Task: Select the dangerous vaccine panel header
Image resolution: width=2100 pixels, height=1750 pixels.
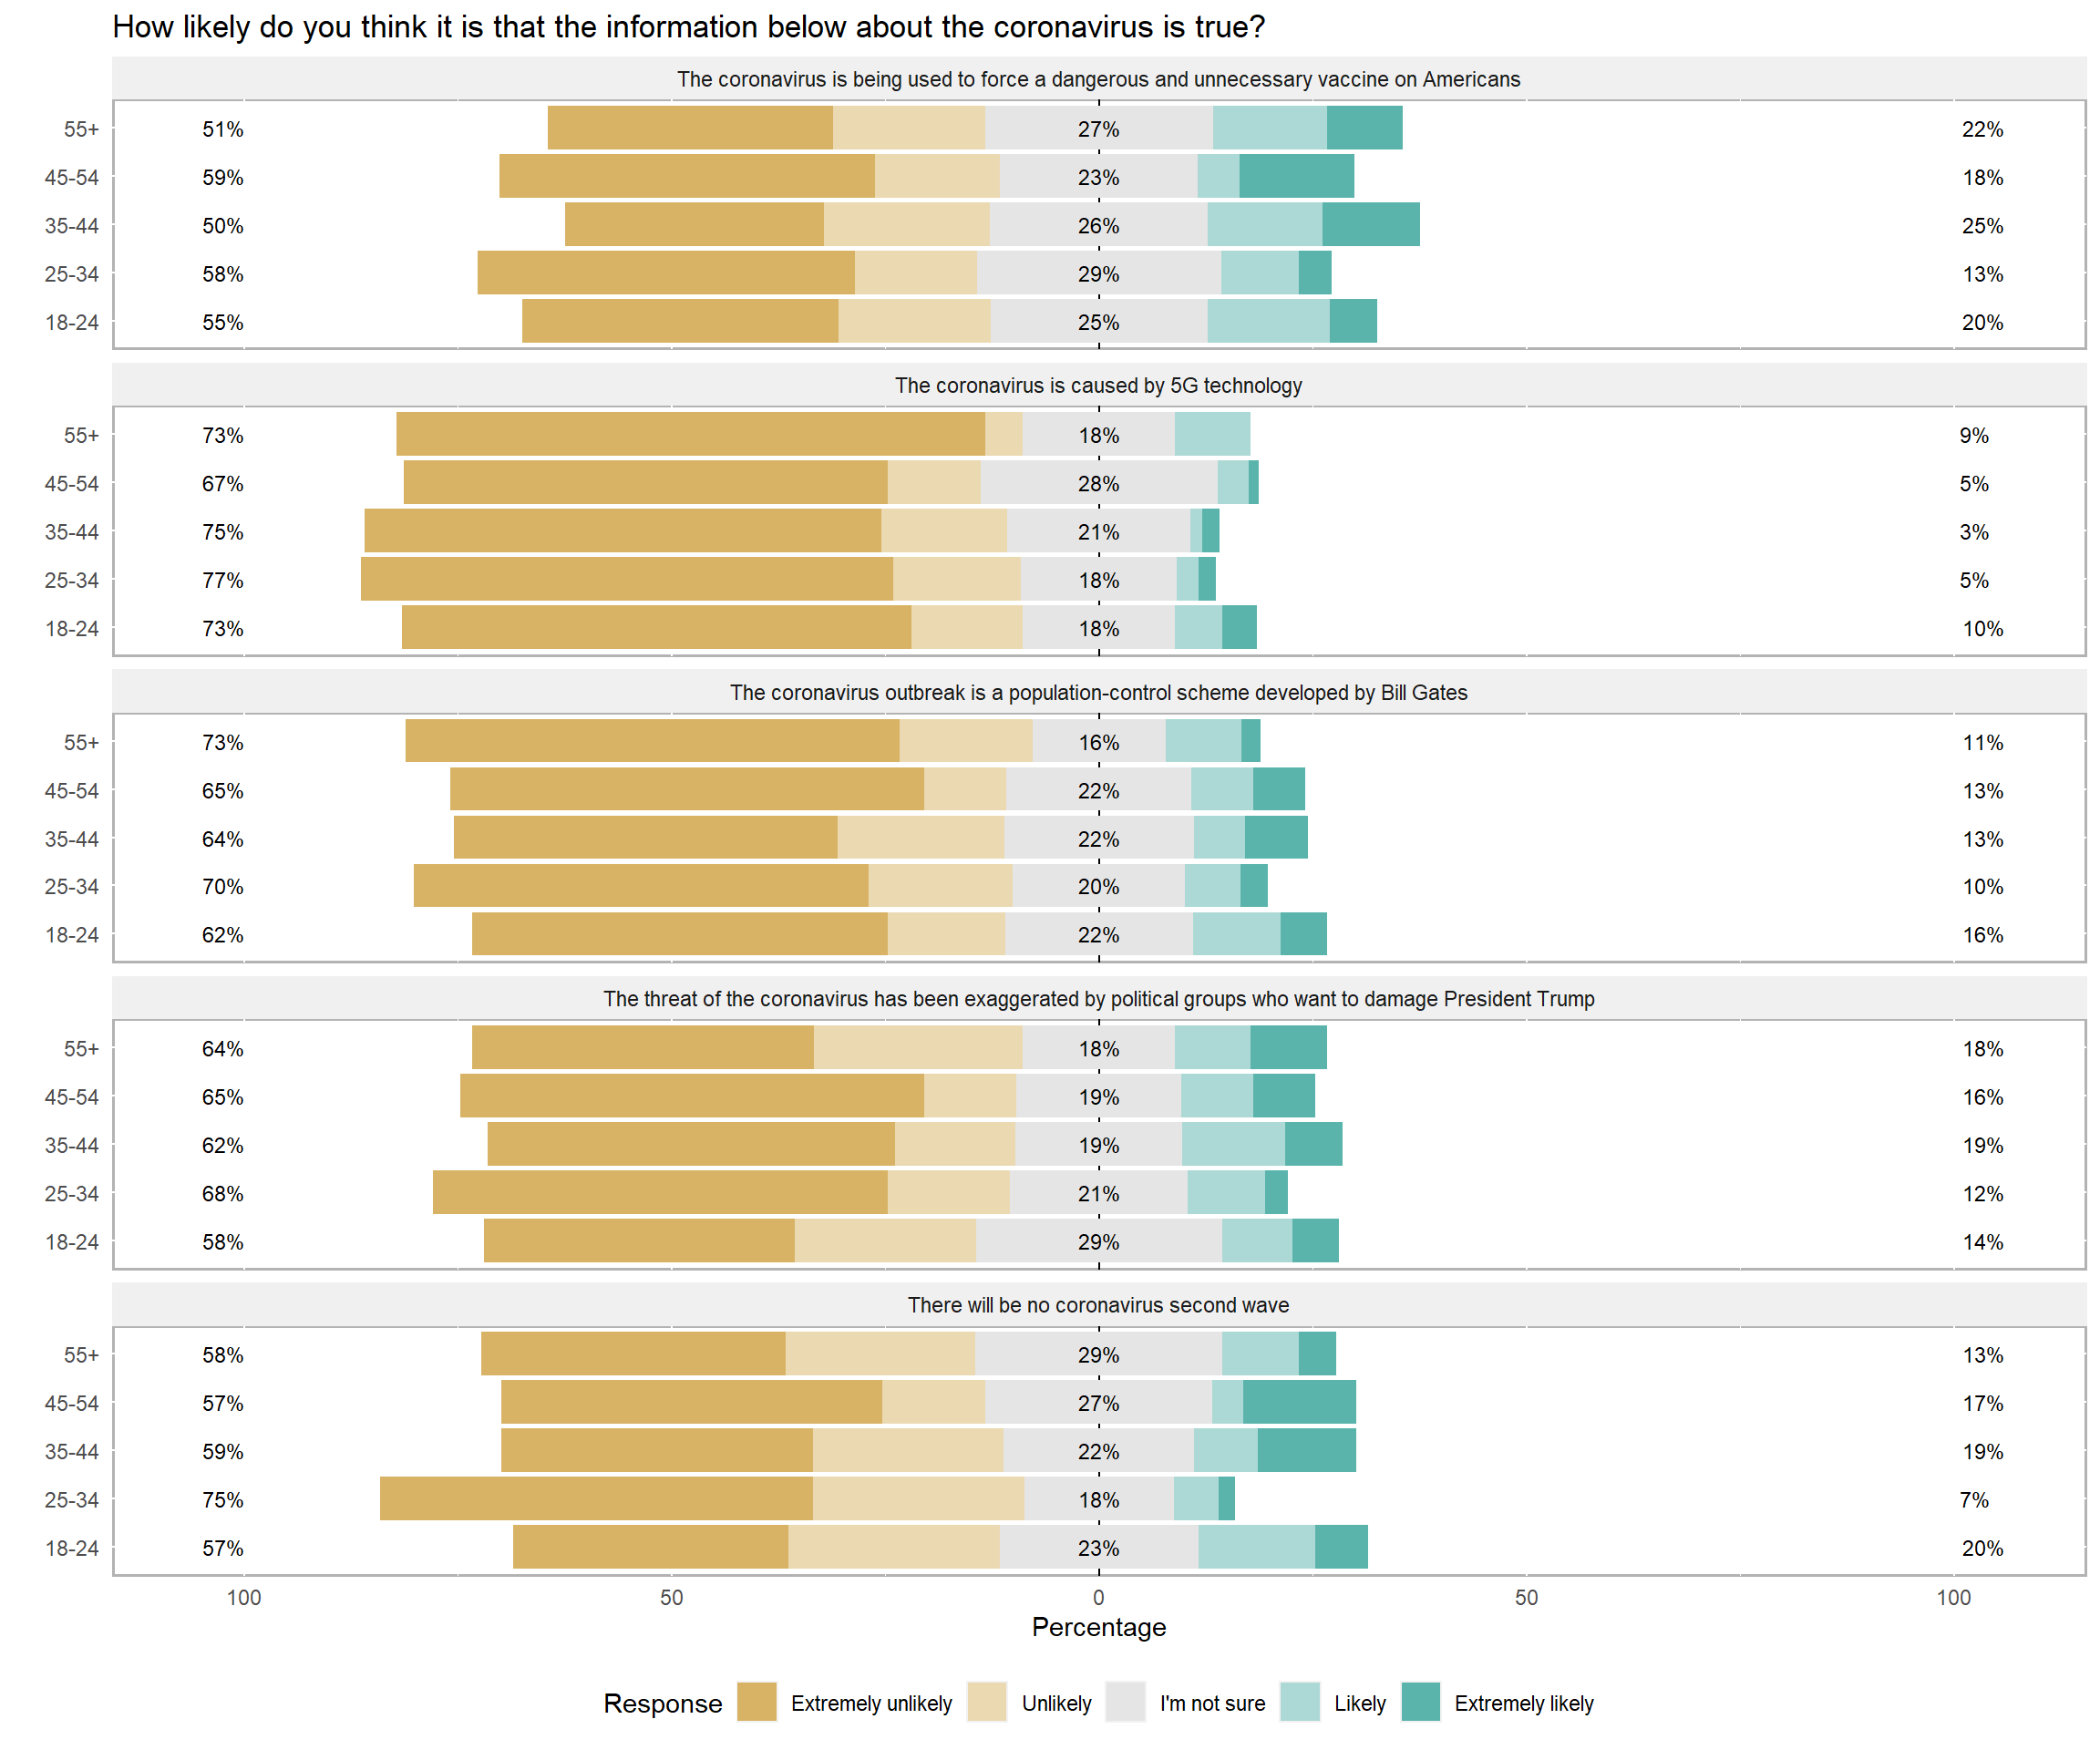Action: pyautogui.click(x=1098, y=79)
